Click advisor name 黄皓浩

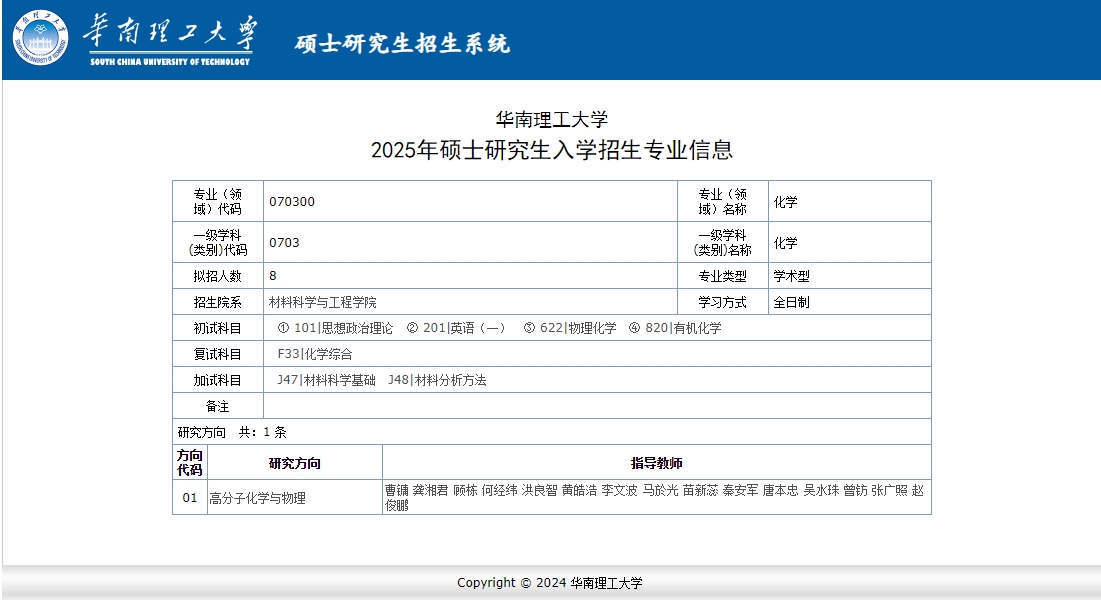tap(579, 490)
